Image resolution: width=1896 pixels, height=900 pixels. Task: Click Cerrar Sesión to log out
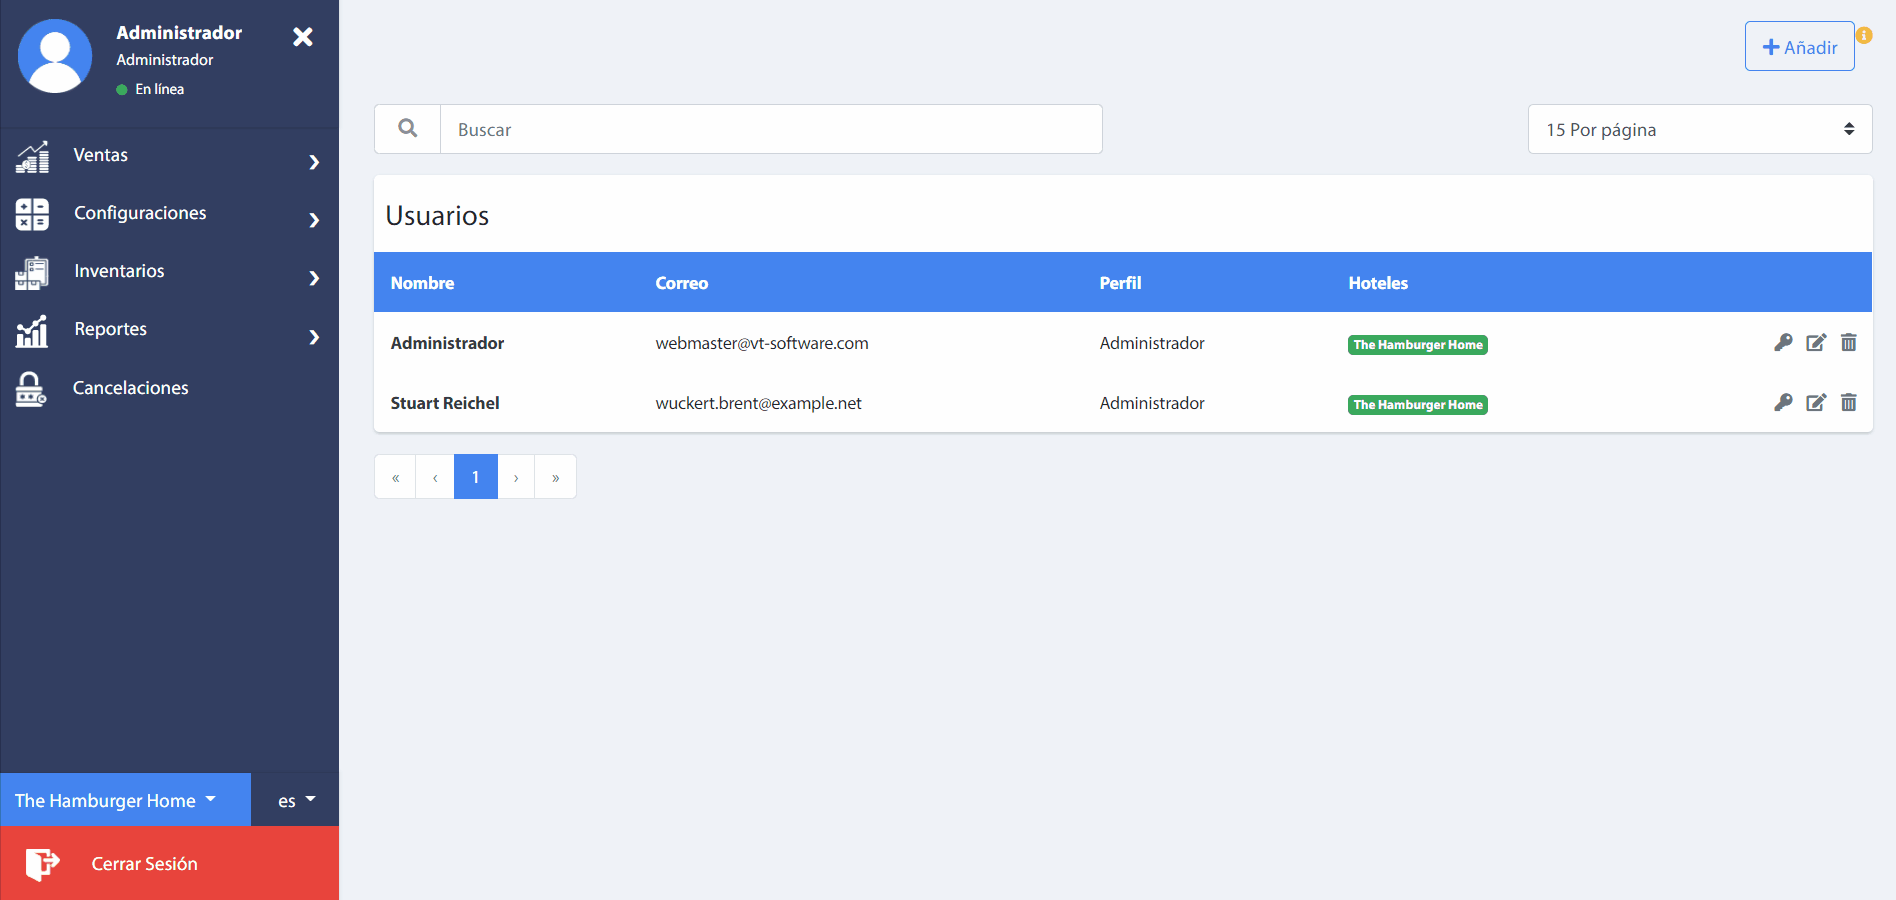[x=144, y=864]
